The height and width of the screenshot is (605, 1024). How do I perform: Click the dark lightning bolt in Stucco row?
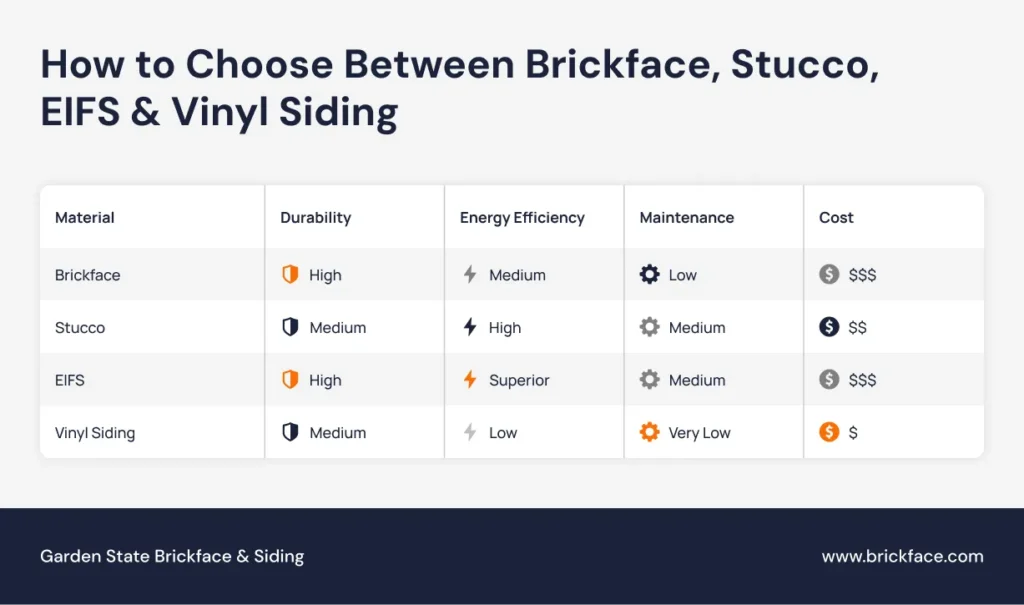469,327
